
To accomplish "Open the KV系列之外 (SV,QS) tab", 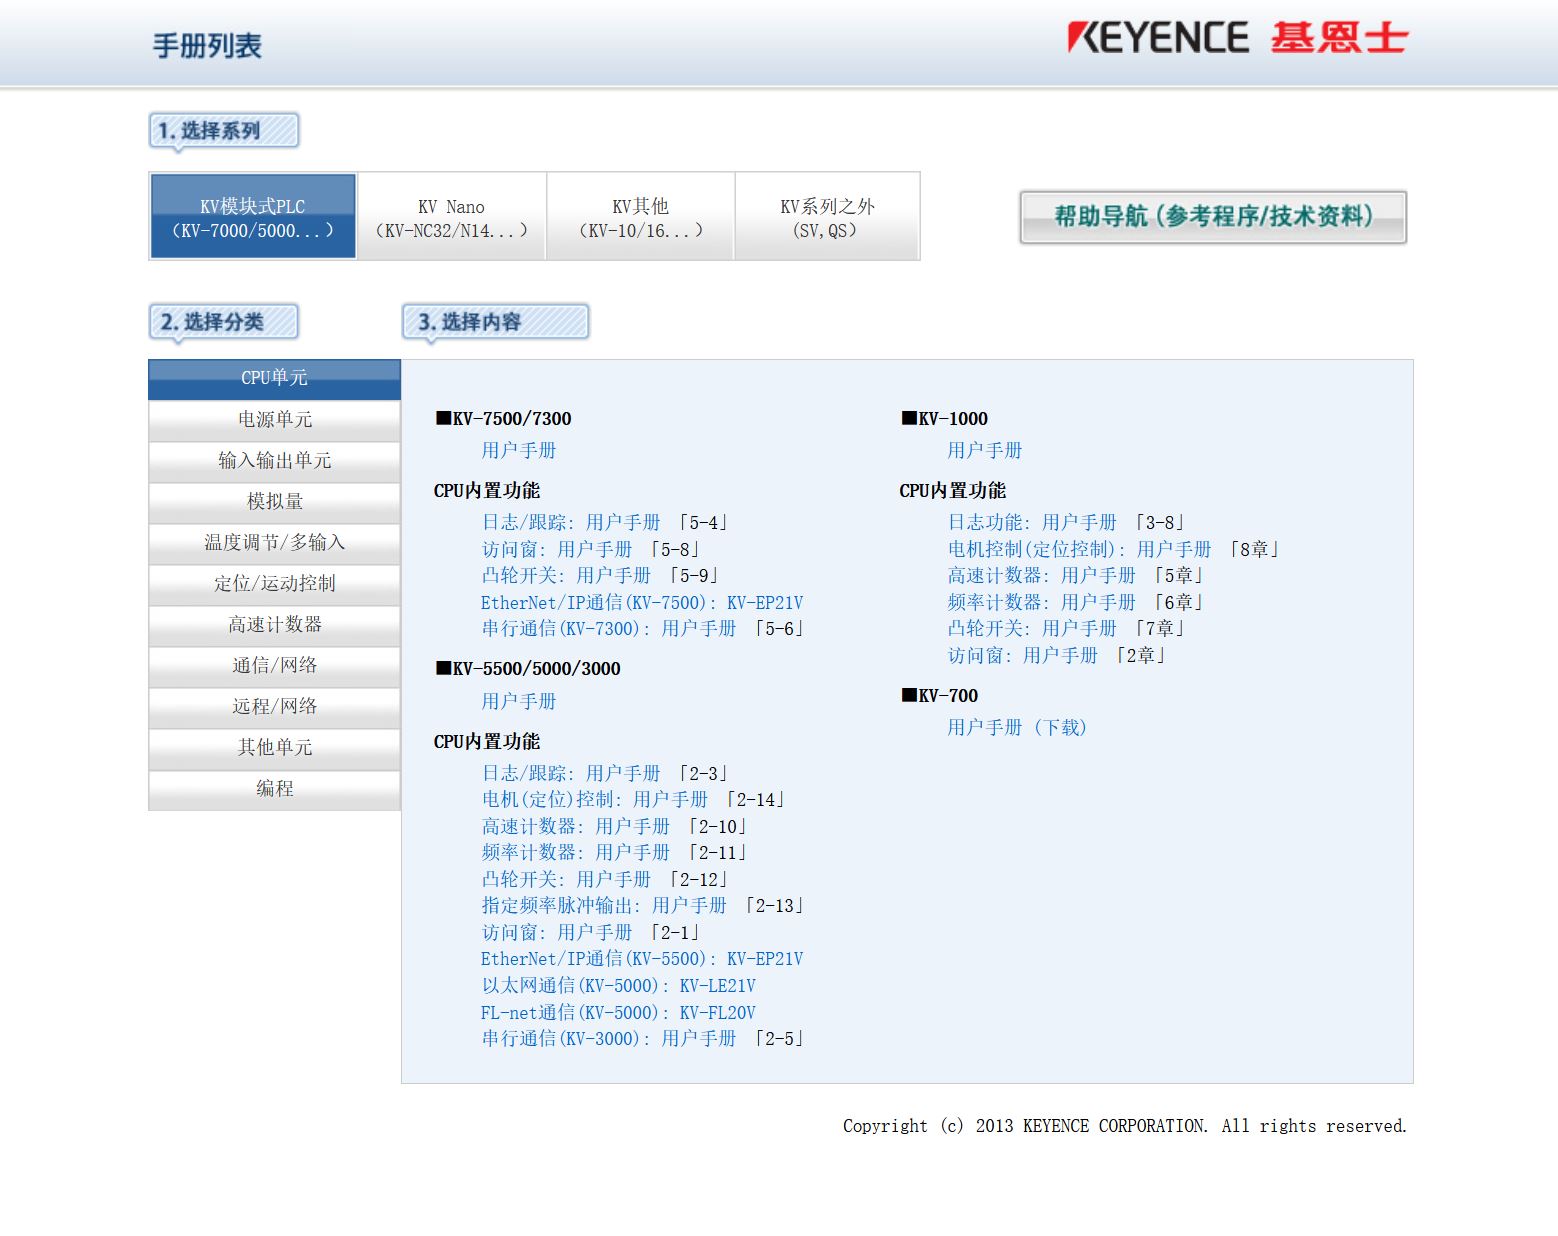I will coord(826,217).
